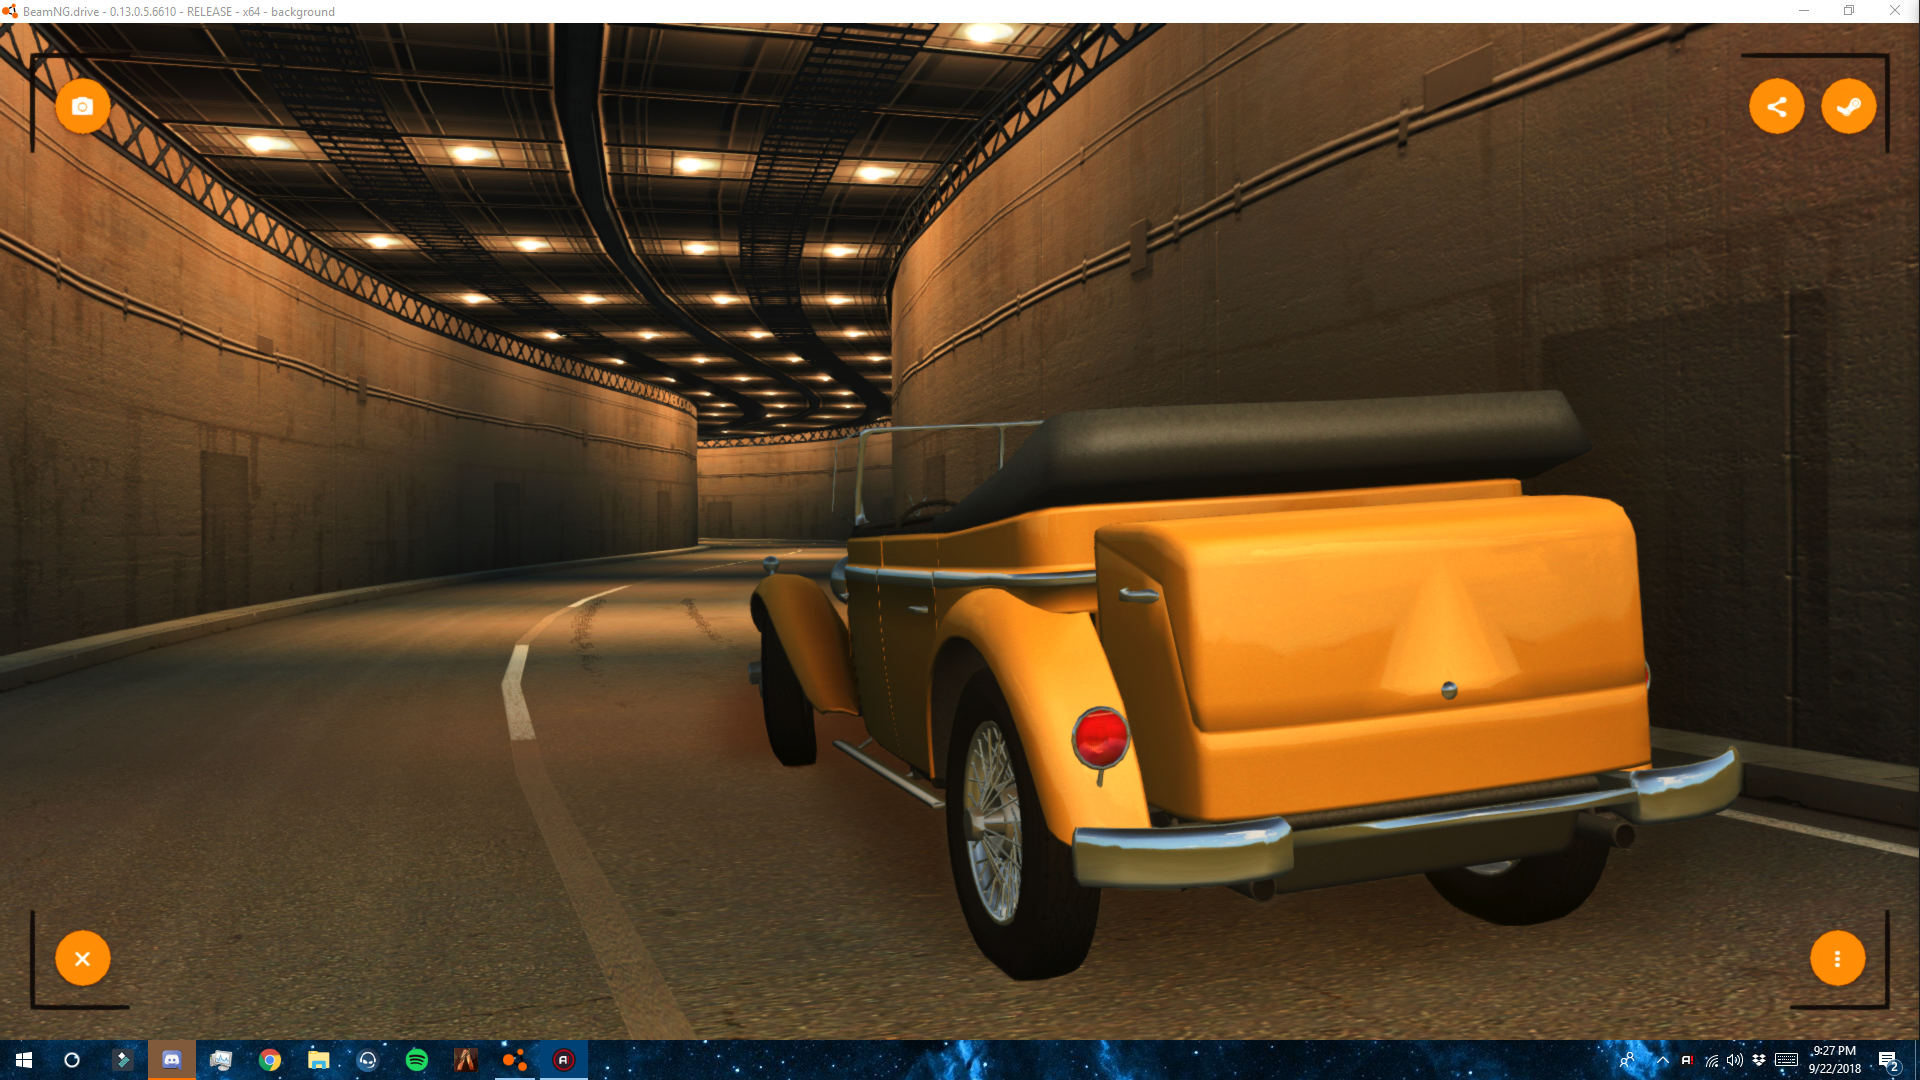The height and width of the screenshot is (1080, 1920).
Task: Open the system monitor taskbar app
Action: [x=221, y=1060]
